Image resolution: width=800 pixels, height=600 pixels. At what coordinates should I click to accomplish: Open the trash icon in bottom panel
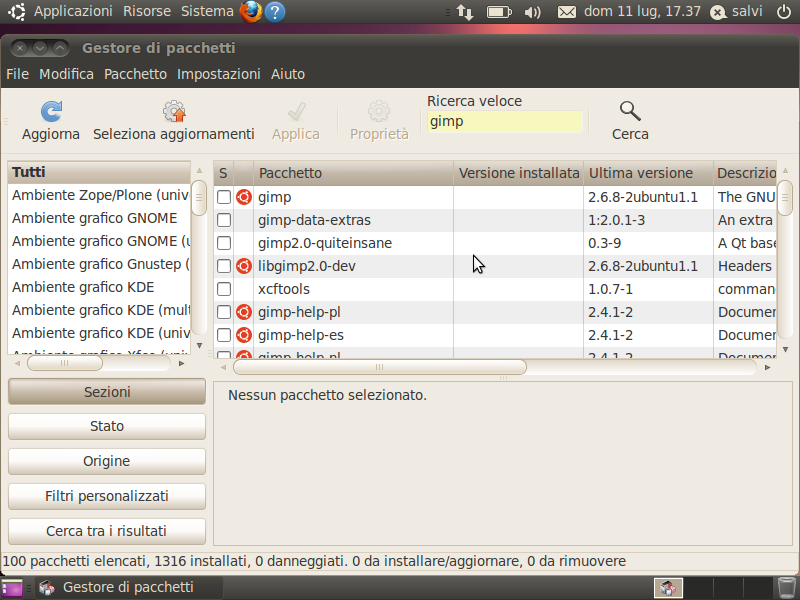(787, 588)
